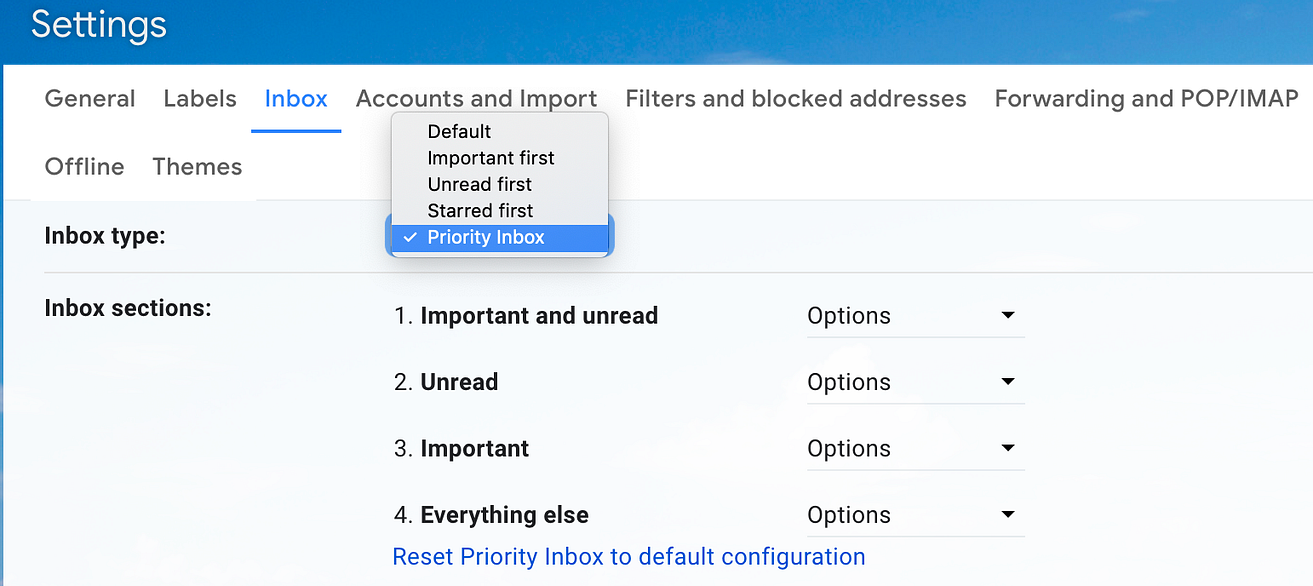The image size is (1313, 586).
Task: Choose Starred first in the dropdown list
Action: point(480,211)
